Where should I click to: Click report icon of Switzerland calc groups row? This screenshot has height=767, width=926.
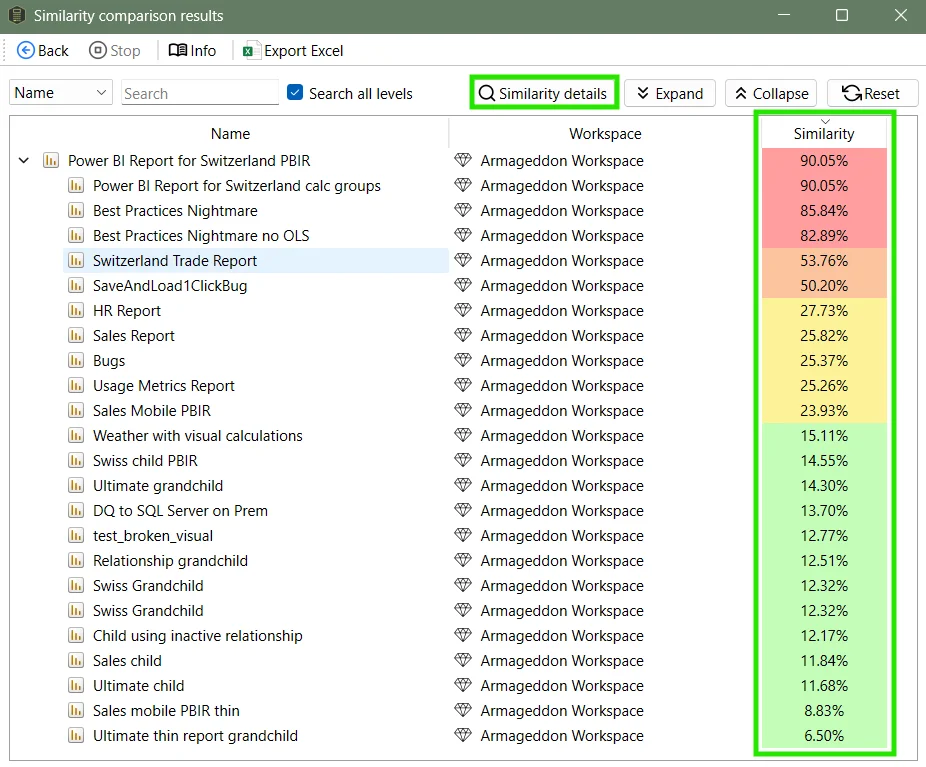[76, 185]
